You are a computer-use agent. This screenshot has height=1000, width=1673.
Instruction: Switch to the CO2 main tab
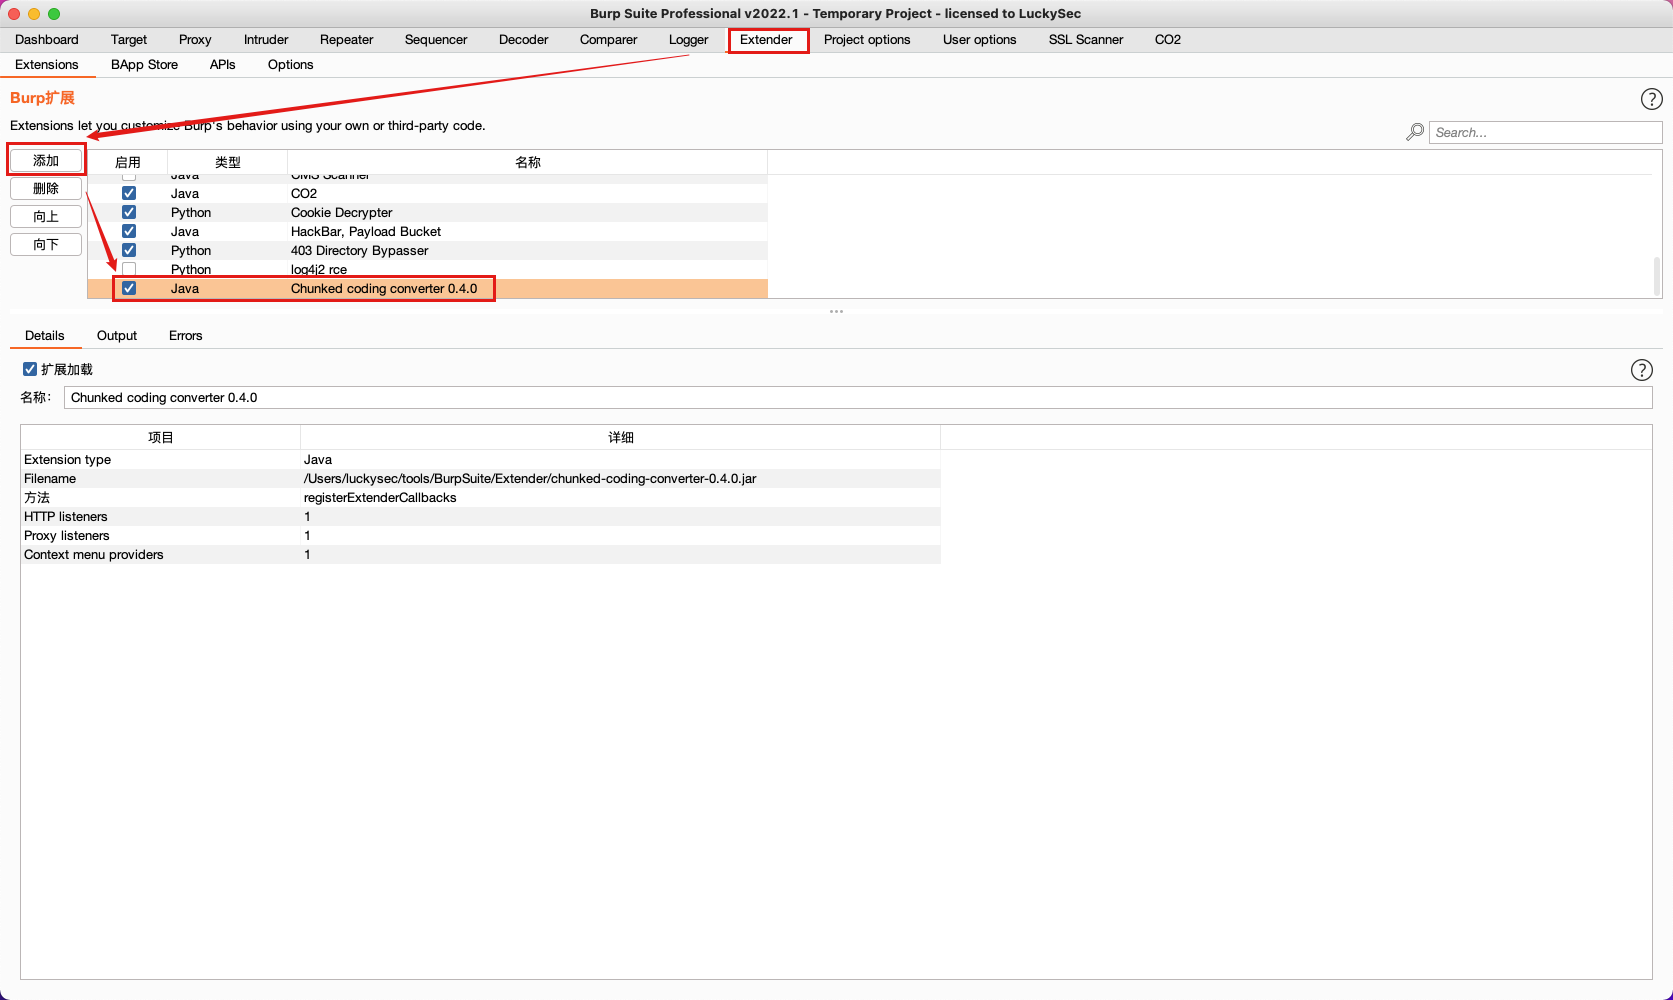coord(1168,40)
